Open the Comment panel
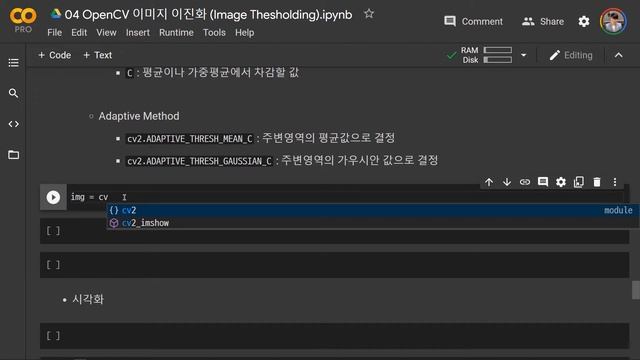 point(473,21)
